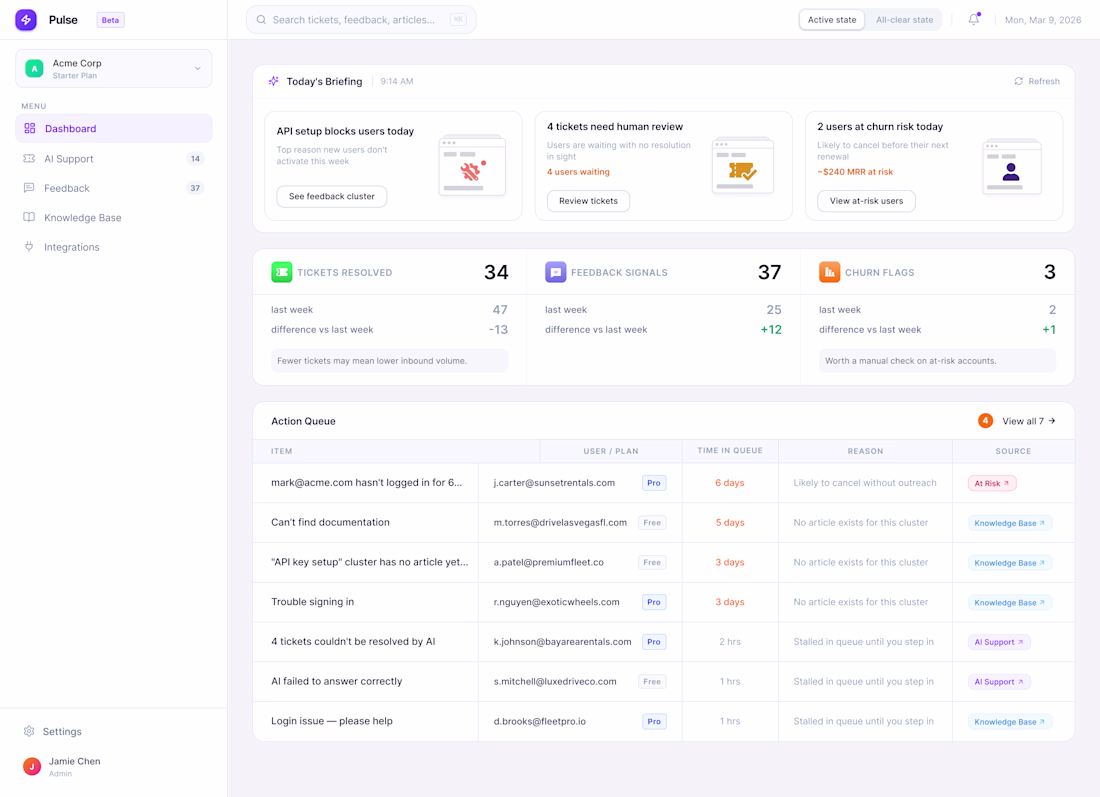Open Knowledge Base tag for Login issue row
The image size is (1100, 797).
tap(1010, 722)
